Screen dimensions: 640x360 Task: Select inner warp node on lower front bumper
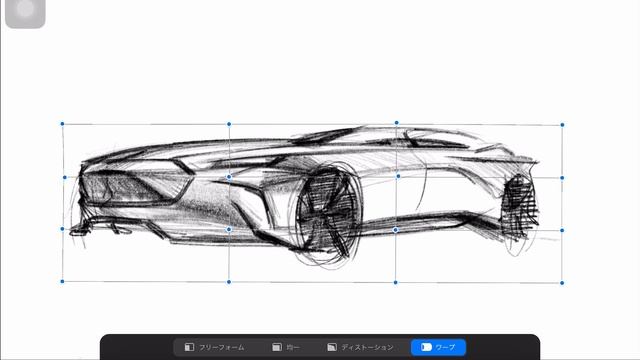click(229, 229)
